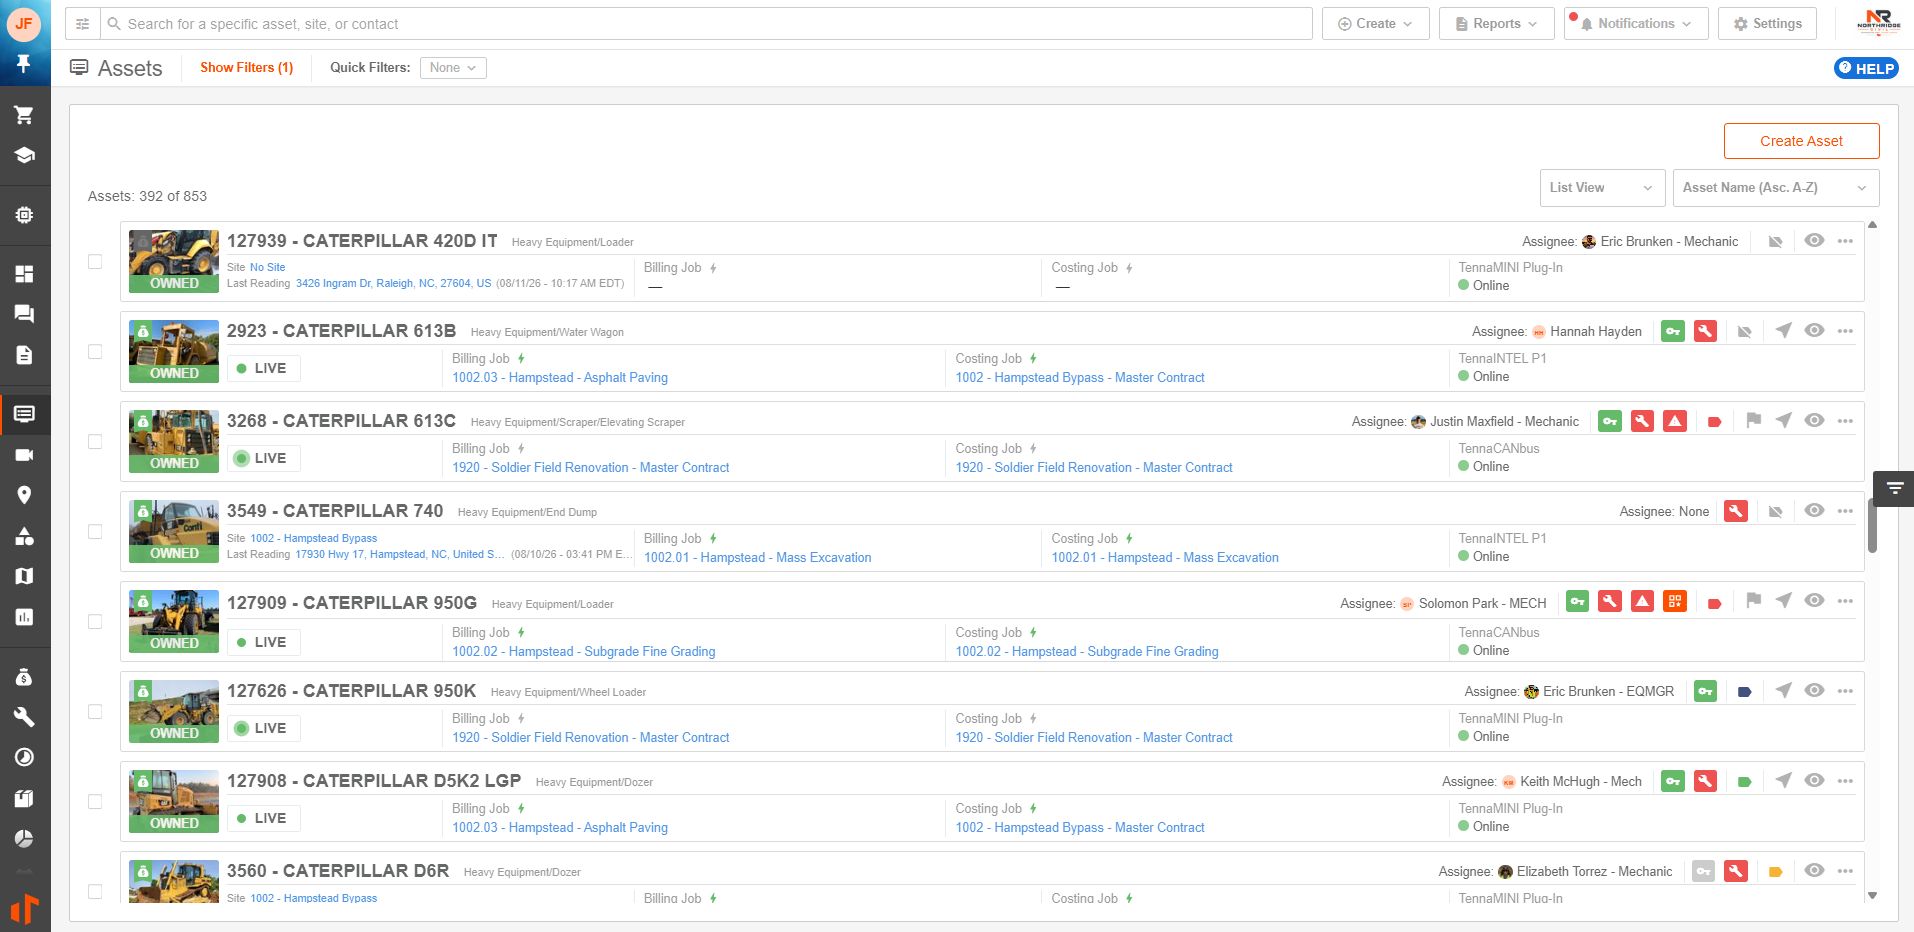
Task: Click red warning triangle on 3268 Caterpillar 613C
Action: pos(1675,421)
